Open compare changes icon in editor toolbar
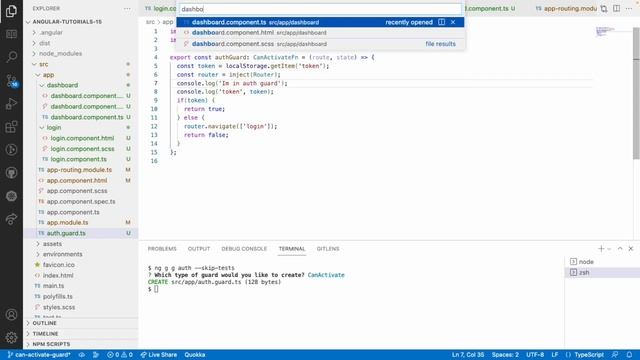This screenshot has width=640, height=360. [x=604, y=9]
